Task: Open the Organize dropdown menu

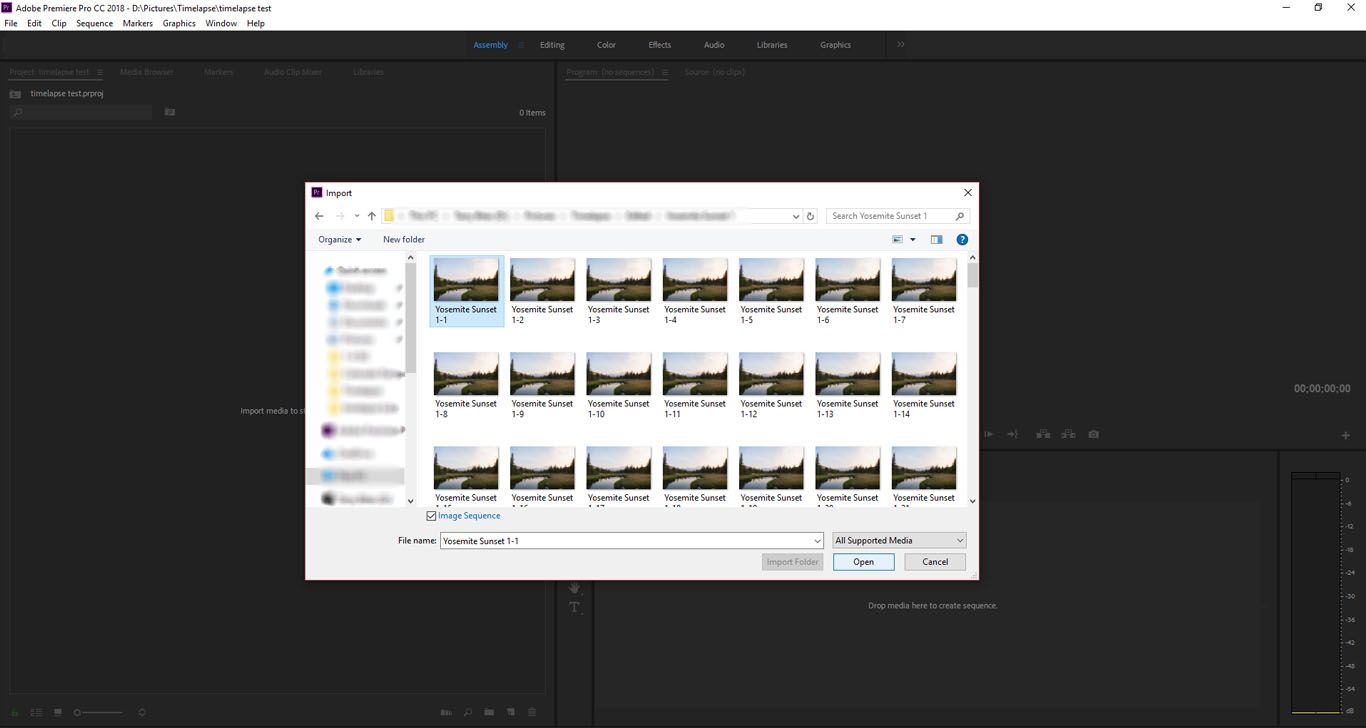Action: [339, 240]
